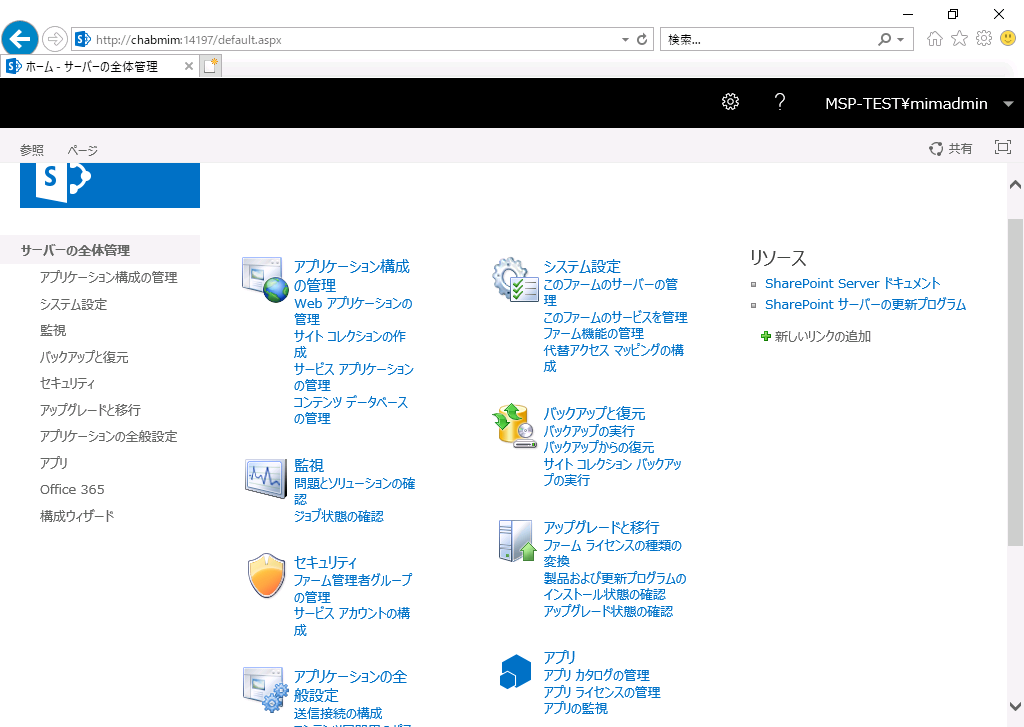Click the バックアップと復元 disk icon
The width and height of the screenshot is (1024, 727).
pyautogui.click(x=515, y=425)
